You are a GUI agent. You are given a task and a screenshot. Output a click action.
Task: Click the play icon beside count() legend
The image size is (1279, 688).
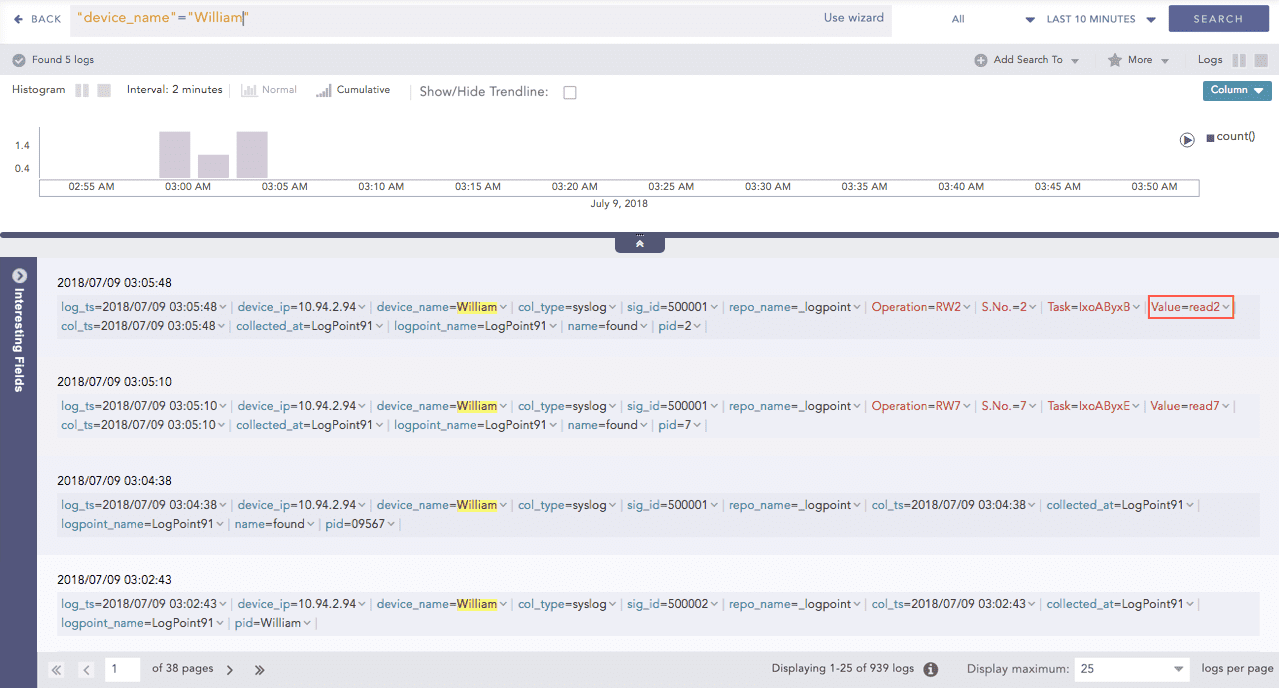[x=1187, y=140]
